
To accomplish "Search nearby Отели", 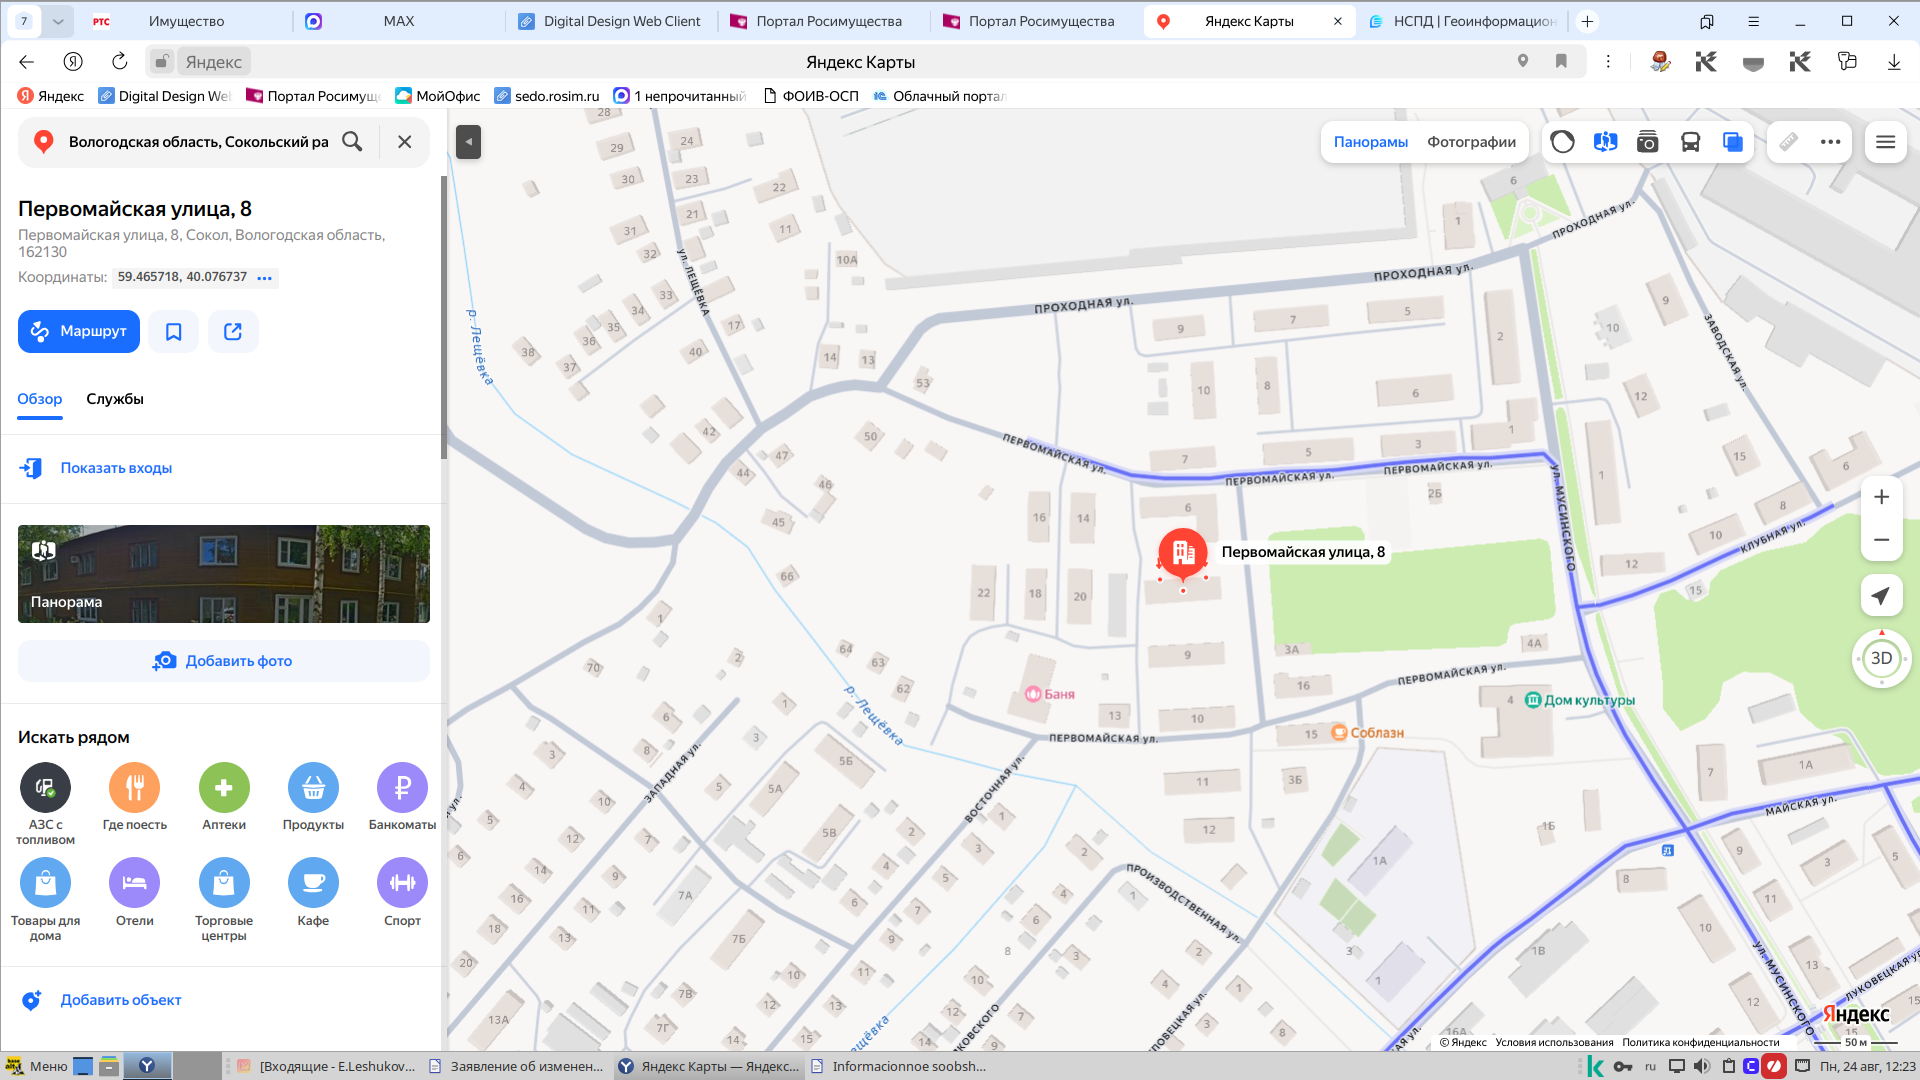I will click(x=135, y=893).
